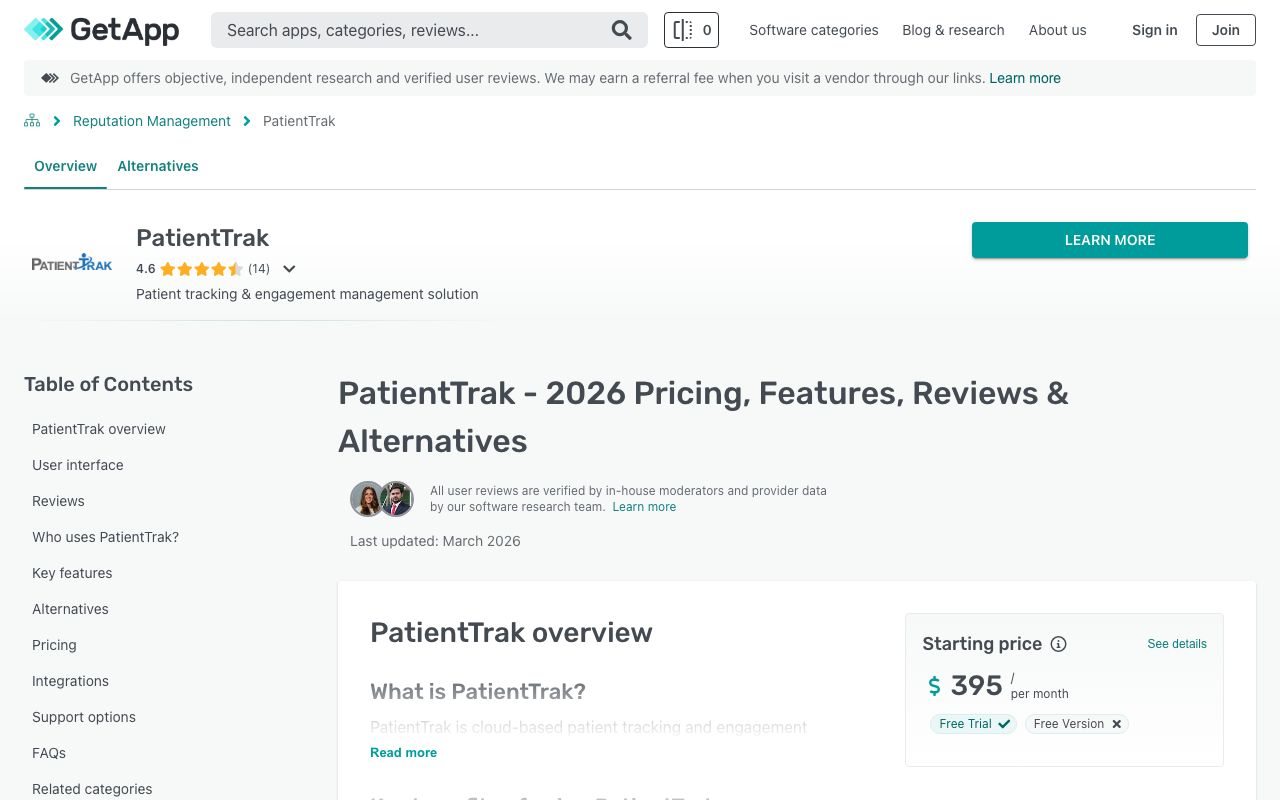Image resolution: width=1280 pixels, height=800 pixels.
Task: Click the (14) reviews count
Action: (x=259, y=269)
